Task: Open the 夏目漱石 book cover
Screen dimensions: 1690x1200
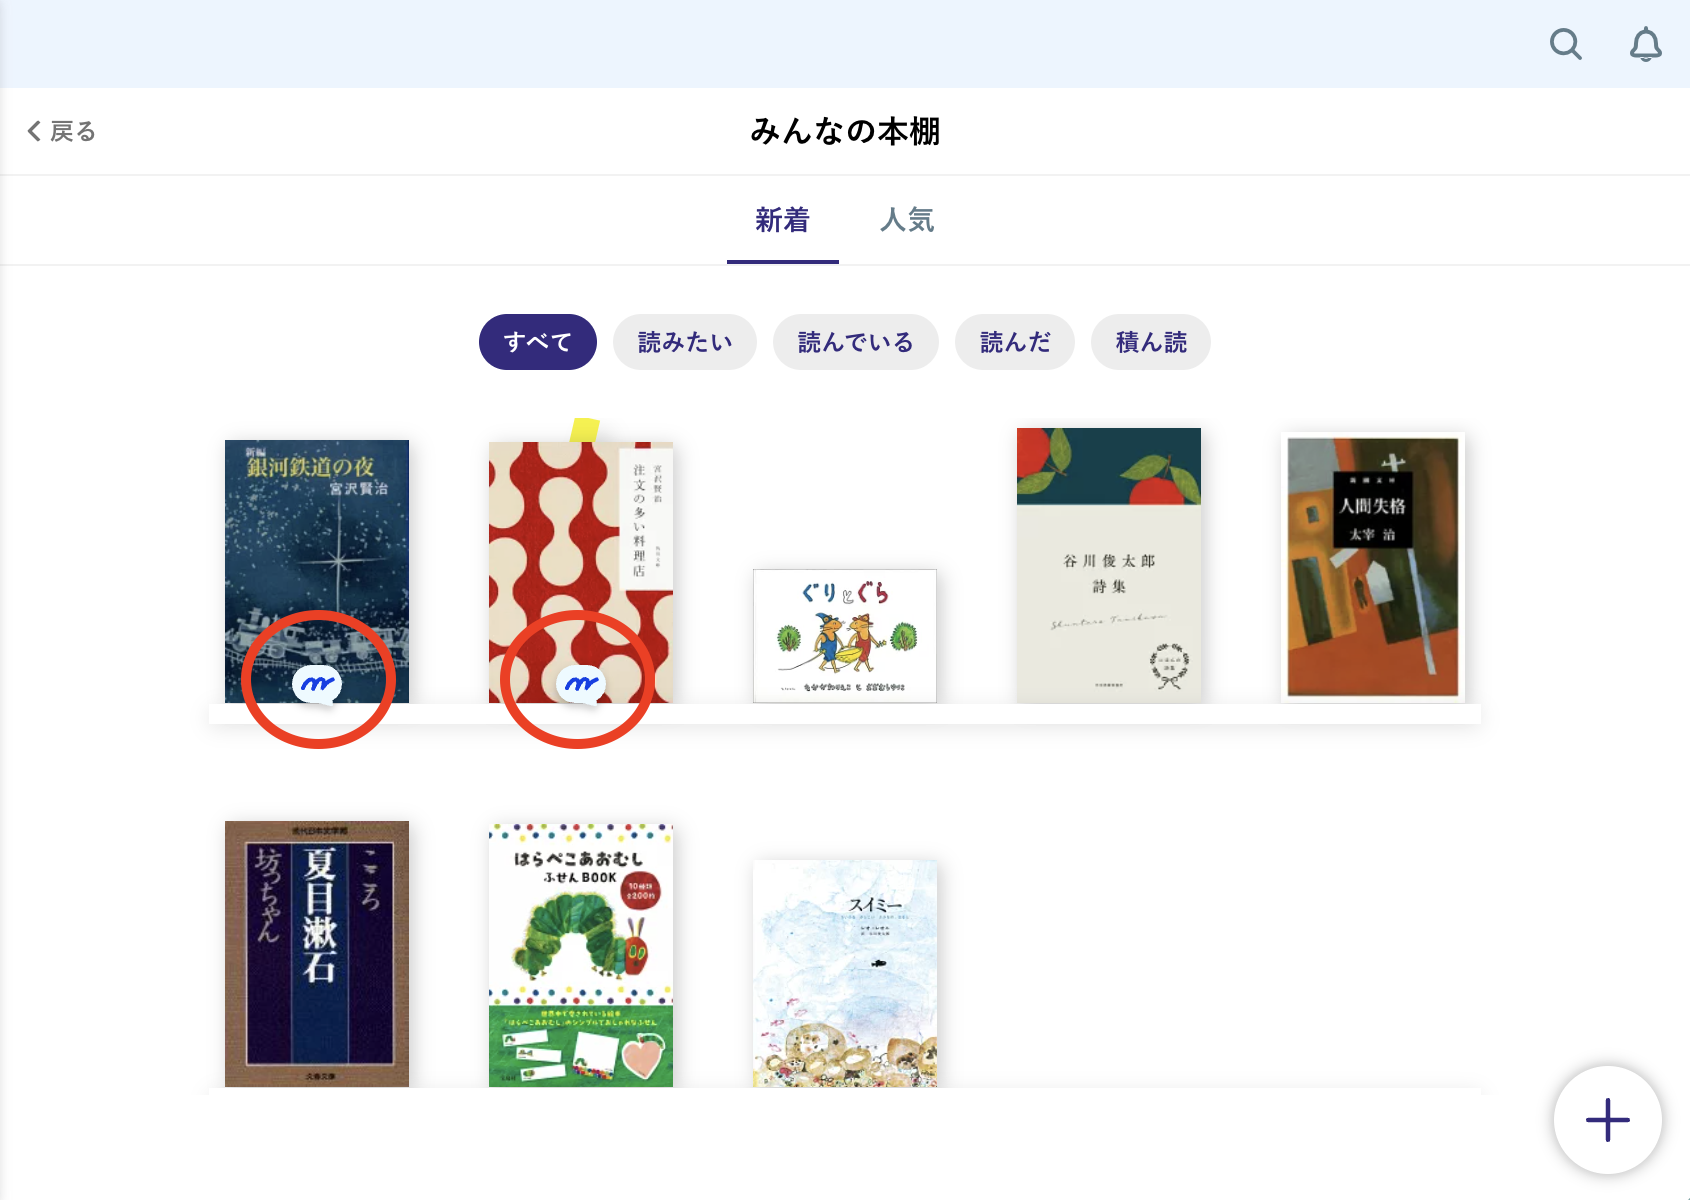Action: (x=317, y=954)
